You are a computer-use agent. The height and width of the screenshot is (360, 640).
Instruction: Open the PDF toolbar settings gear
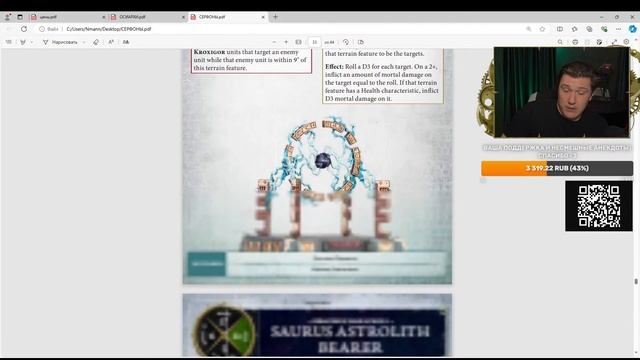coord(626,42)
